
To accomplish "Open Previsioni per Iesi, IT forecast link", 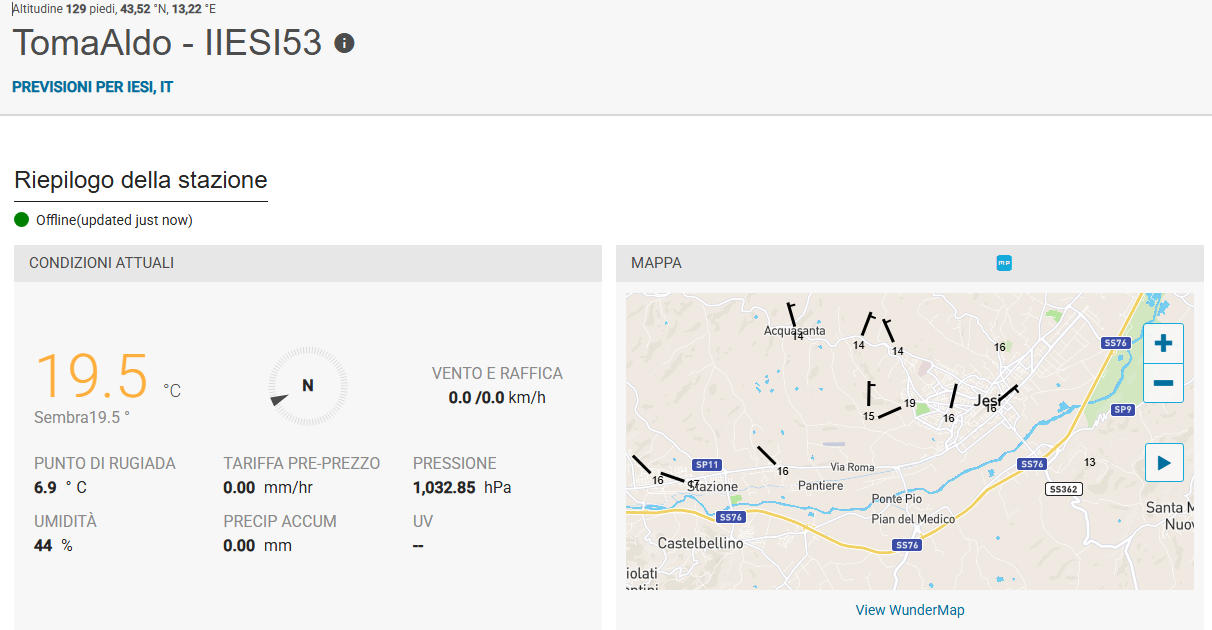I will pyautogui.click(x=92, y=87).
